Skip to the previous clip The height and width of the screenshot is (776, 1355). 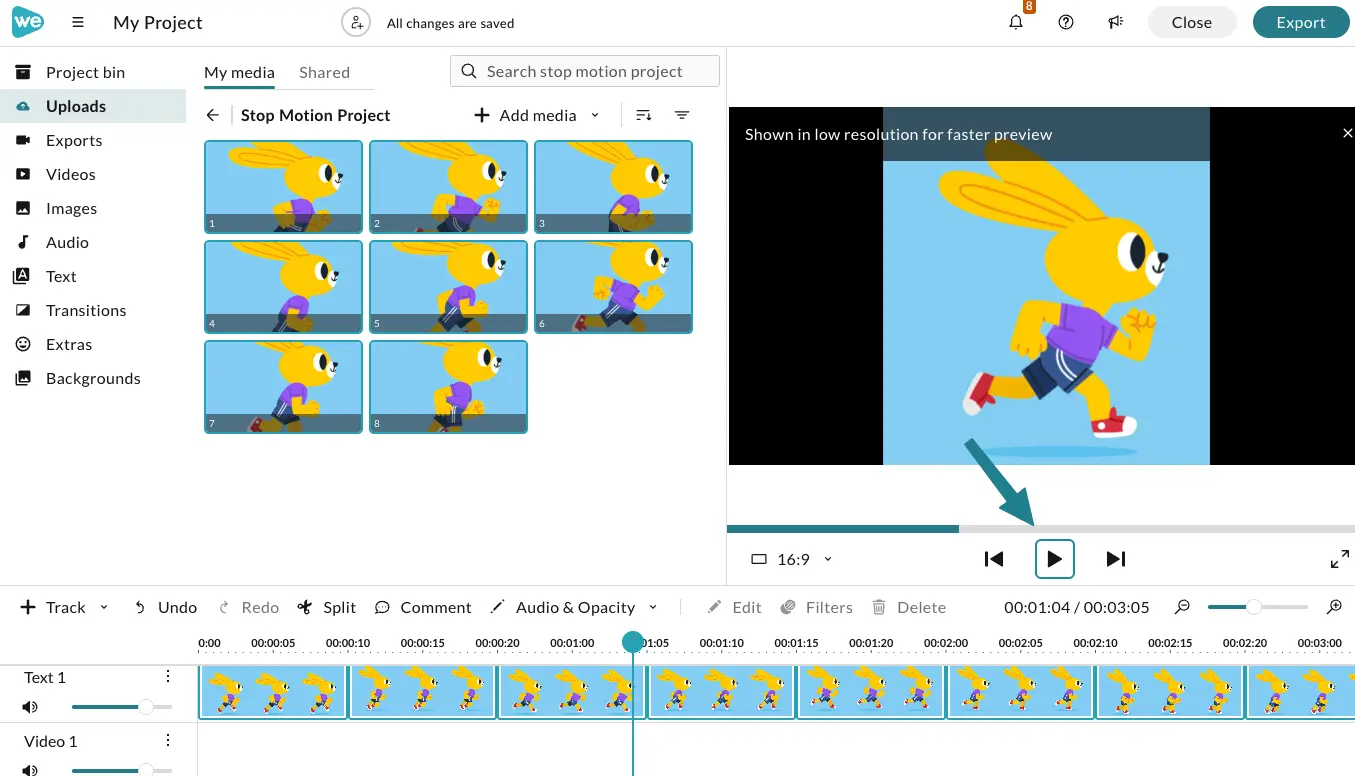[993, 559]
